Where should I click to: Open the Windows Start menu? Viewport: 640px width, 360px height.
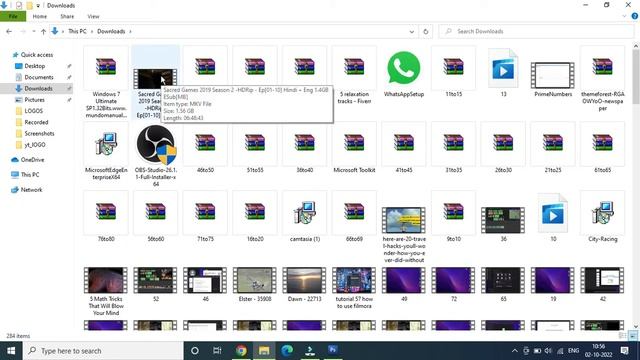point(11,351)
